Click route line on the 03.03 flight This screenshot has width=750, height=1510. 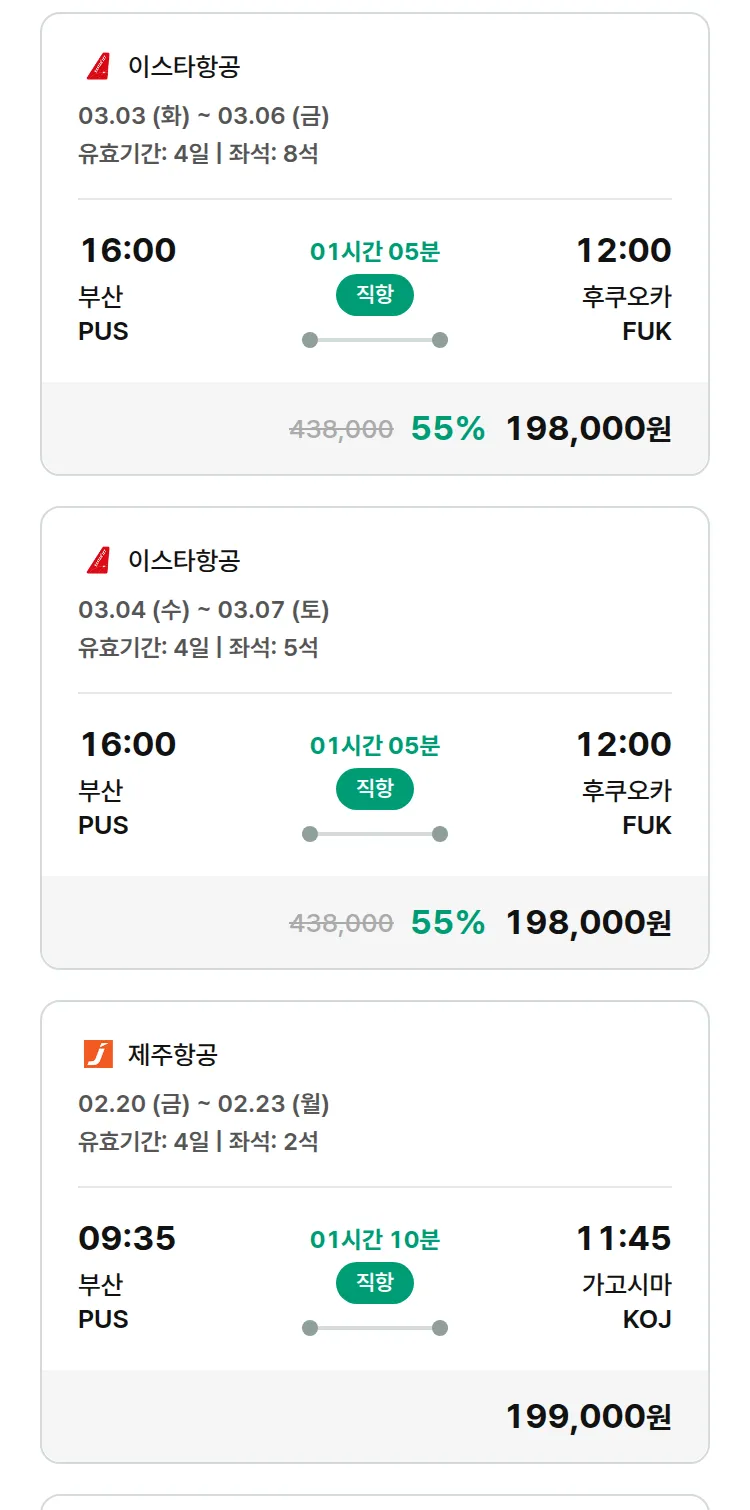coord(375,340)
